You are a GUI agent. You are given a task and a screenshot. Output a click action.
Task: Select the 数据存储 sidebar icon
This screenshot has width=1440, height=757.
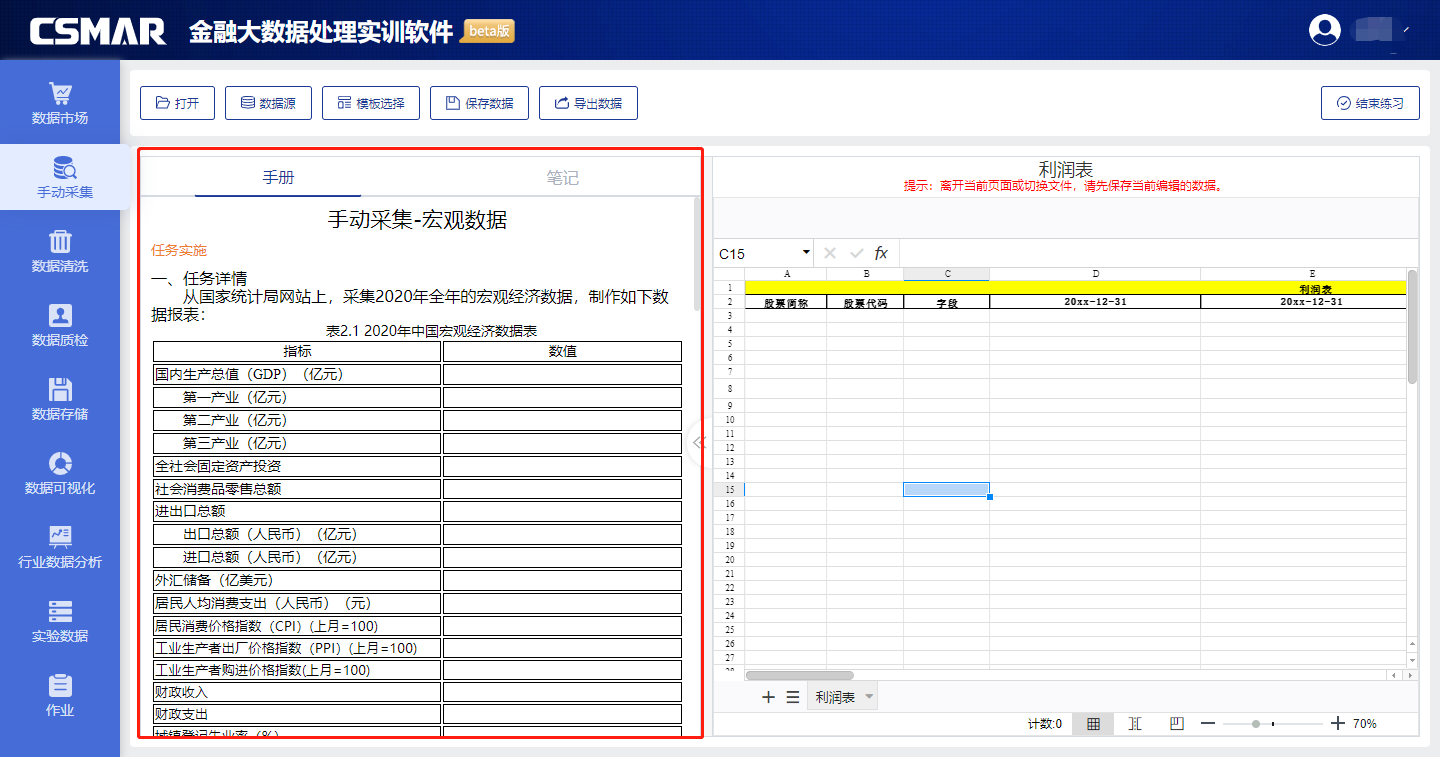(60, 400)
